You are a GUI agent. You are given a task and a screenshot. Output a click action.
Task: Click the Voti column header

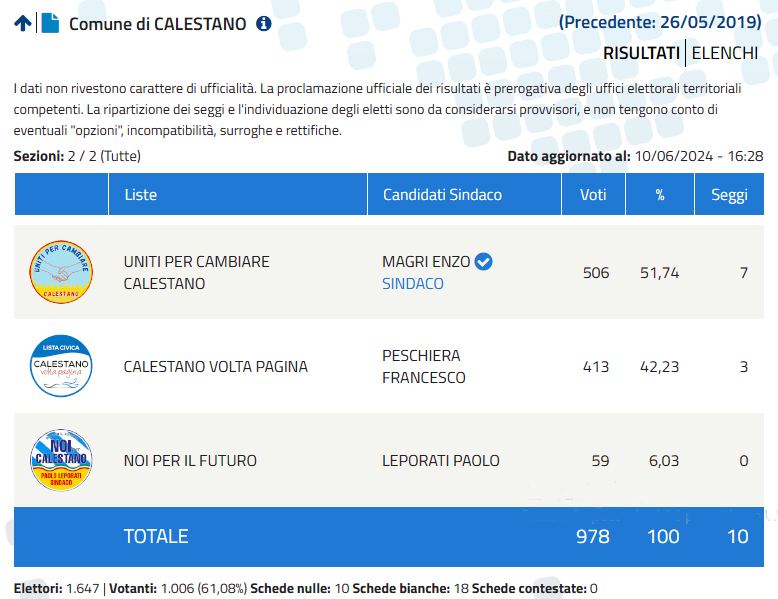(593, 195)
